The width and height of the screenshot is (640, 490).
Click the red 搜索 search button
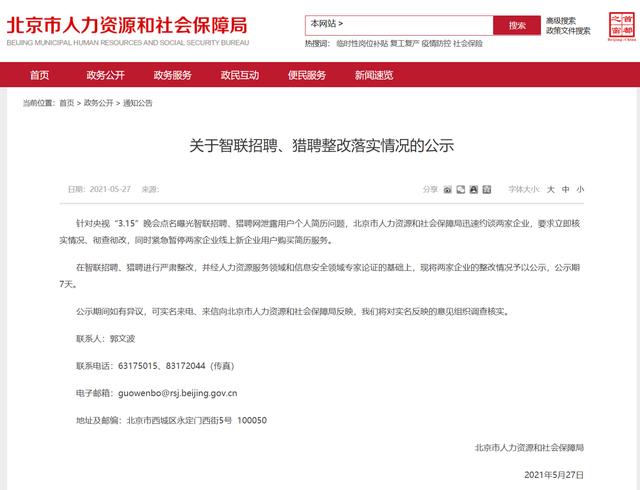pos(517,26)
